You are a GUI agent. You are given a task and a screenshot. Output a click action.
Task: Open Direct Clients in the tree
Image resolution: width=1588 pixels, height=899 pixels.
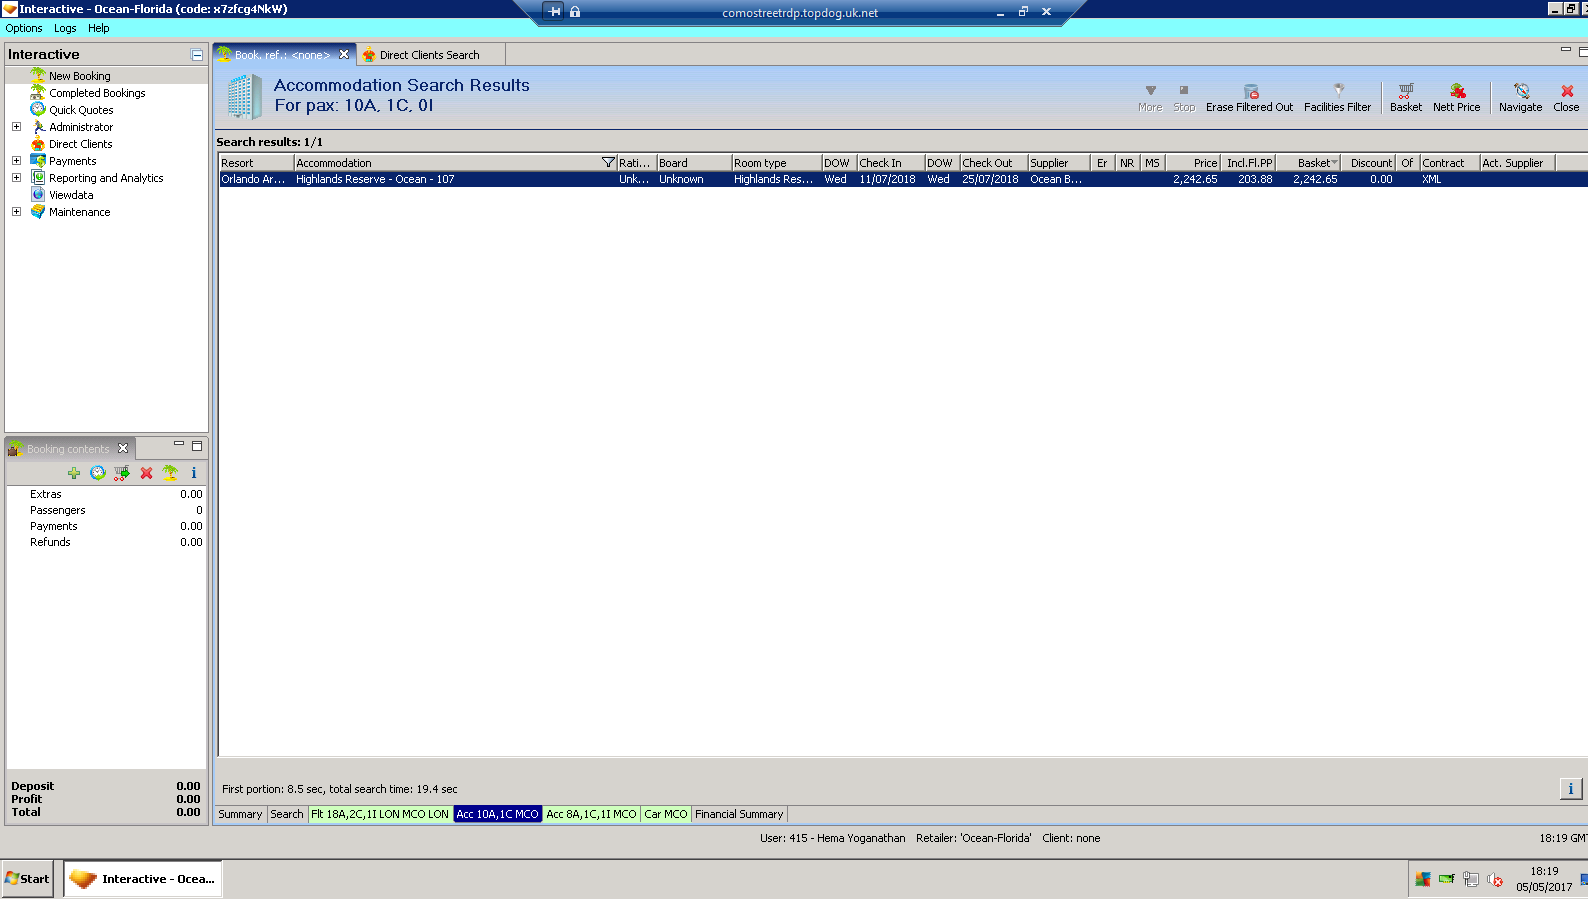click(x=81, y=144)
